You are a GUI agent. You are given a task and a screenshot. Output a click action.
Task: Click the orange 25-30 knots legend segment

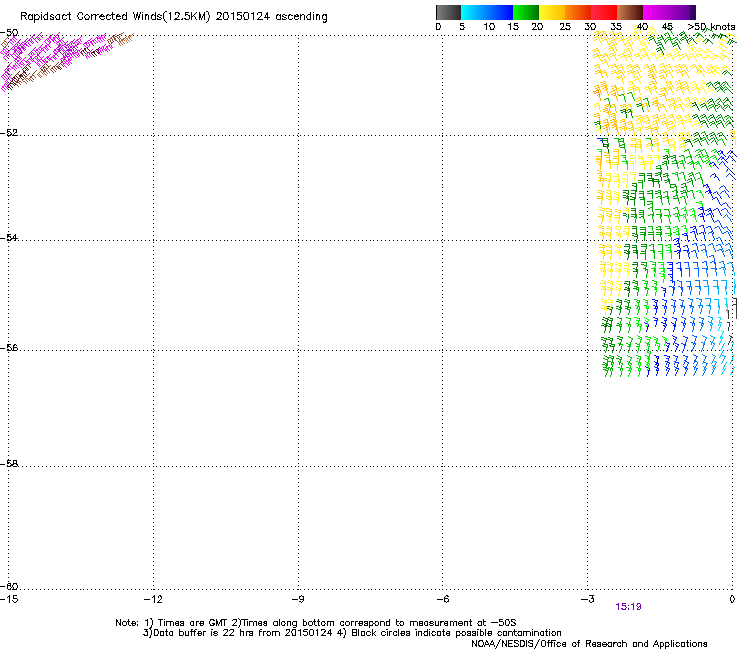click(x=578, y=12)
